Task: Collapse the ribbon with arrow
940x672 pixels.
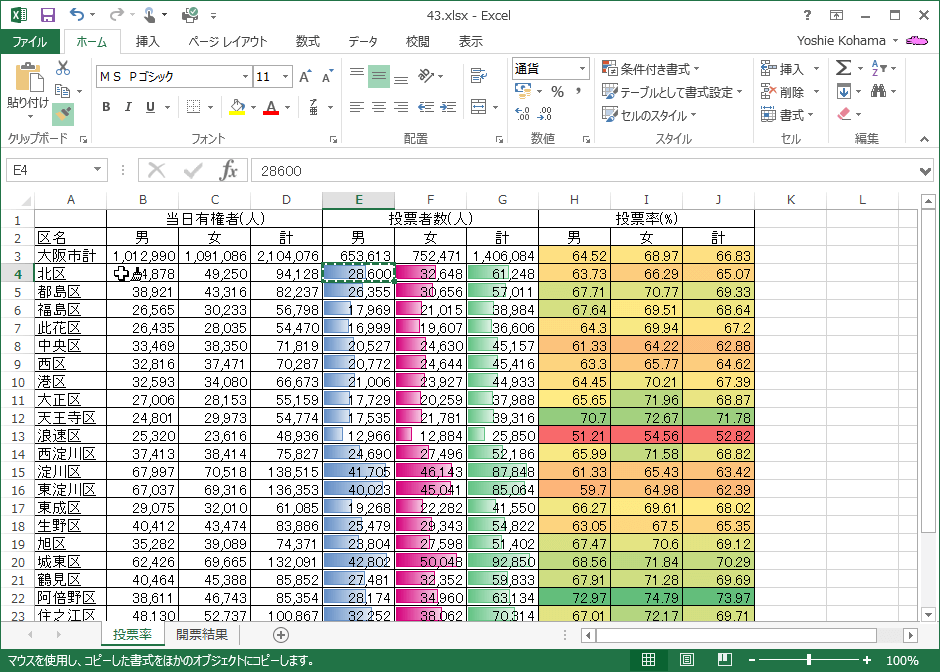Action: click(x=924, y=139)
